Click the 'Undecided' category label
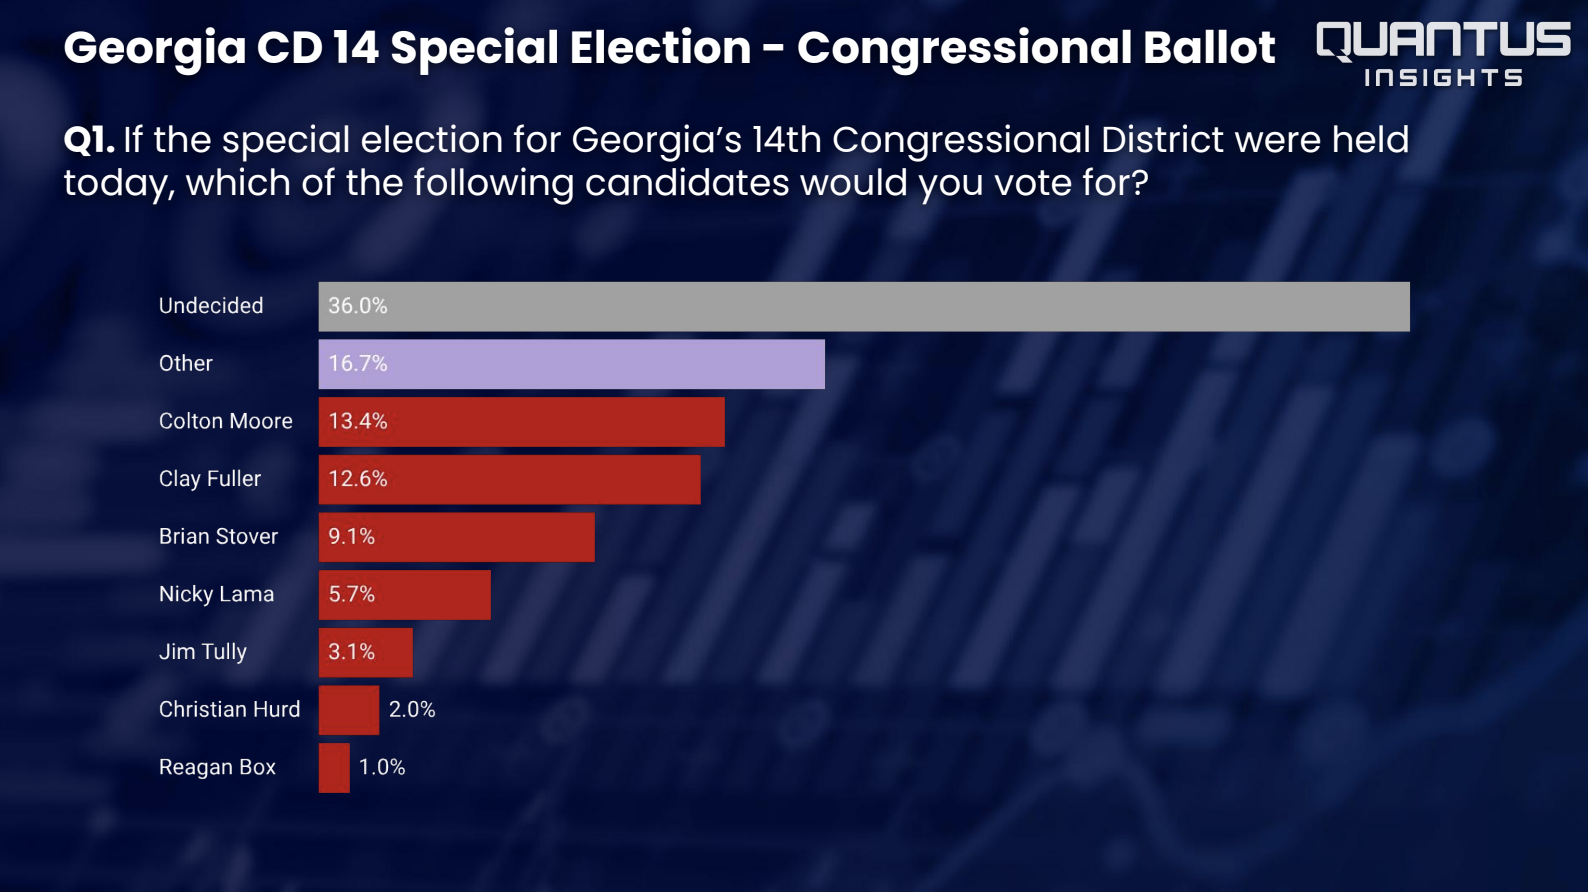This screenshot has width=1588, height=892. [x=211, y=306]
